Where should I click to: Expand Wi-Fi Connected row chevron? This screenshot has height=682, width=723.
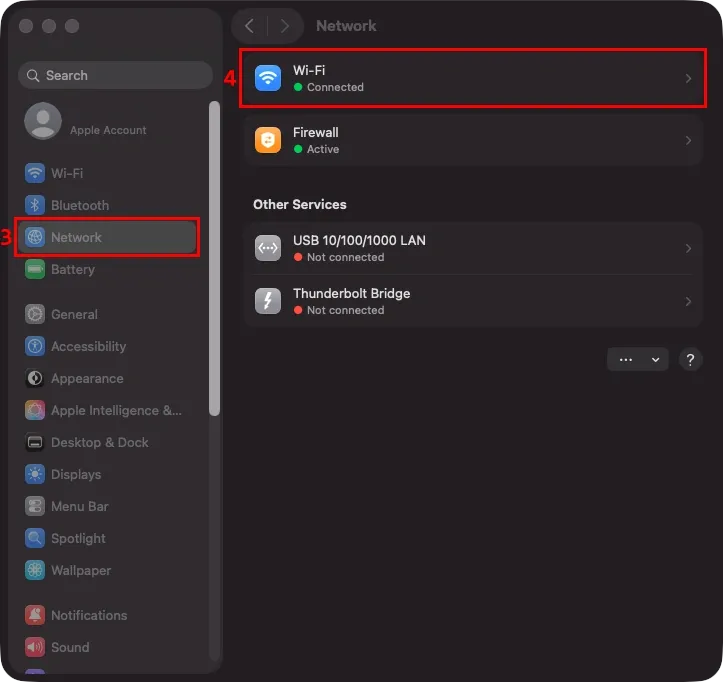688,78
